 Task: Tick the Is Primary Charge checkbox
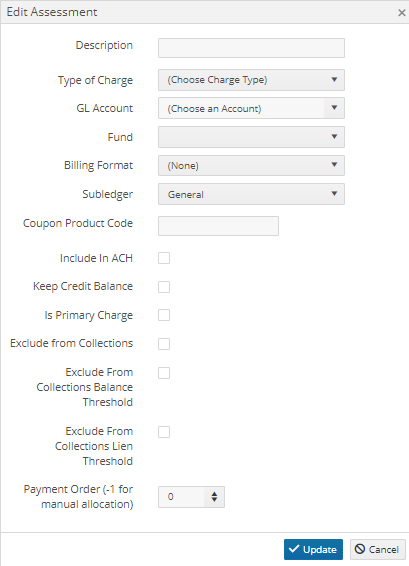tap(164, 315)
